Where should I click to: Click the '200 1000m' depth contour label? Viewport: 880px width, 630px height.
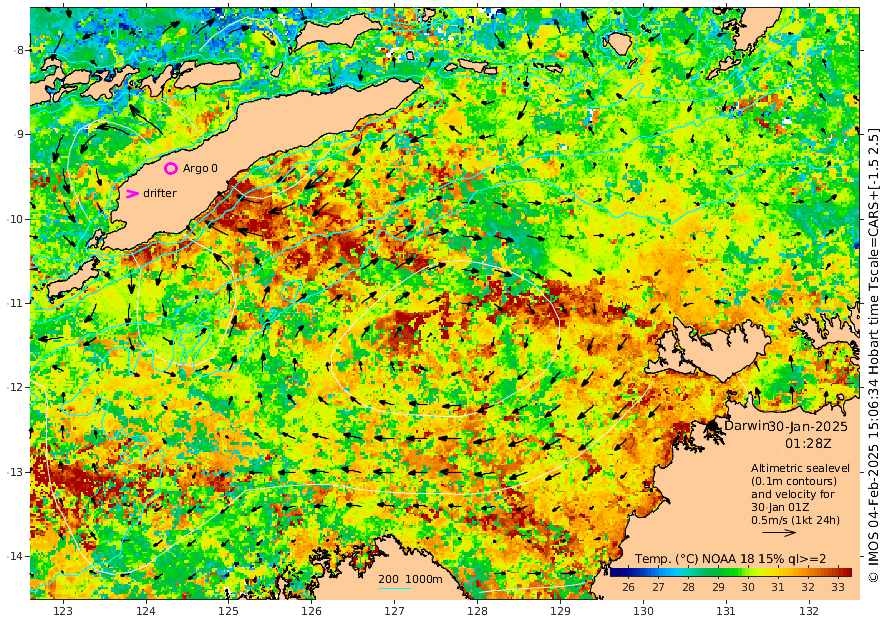(x=410, y=579)
